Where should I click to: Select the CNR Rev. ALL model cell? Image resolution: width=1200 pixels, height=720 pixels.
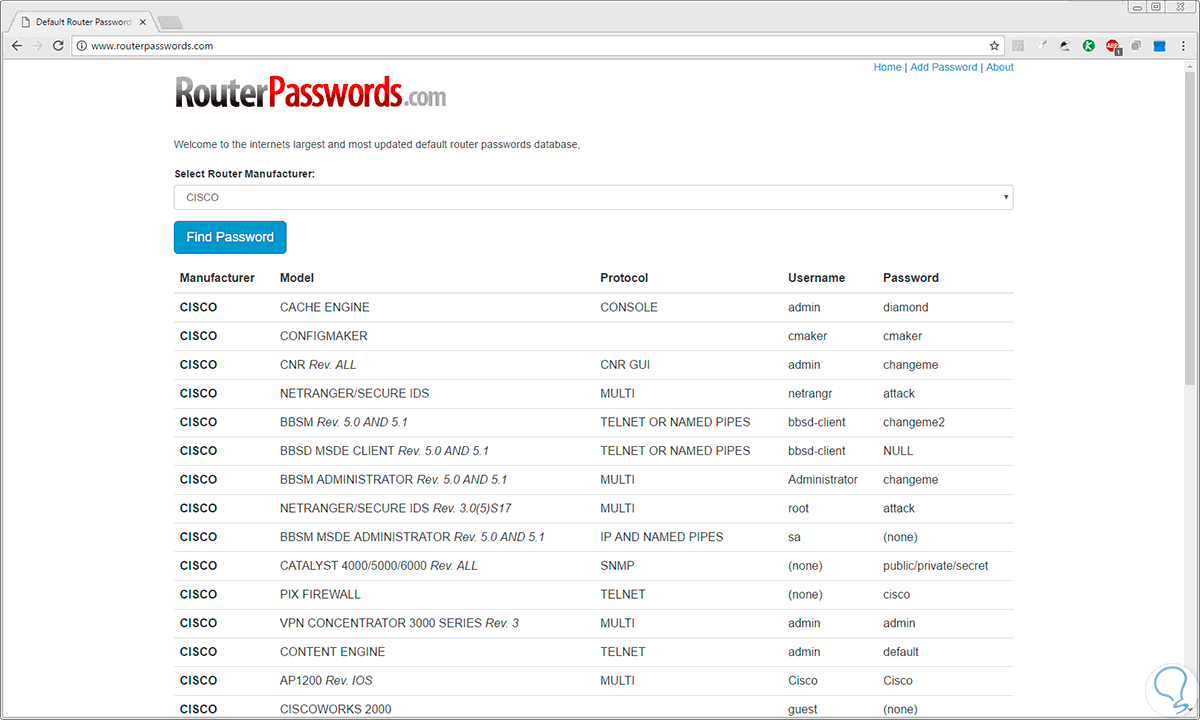coord(316,365)
